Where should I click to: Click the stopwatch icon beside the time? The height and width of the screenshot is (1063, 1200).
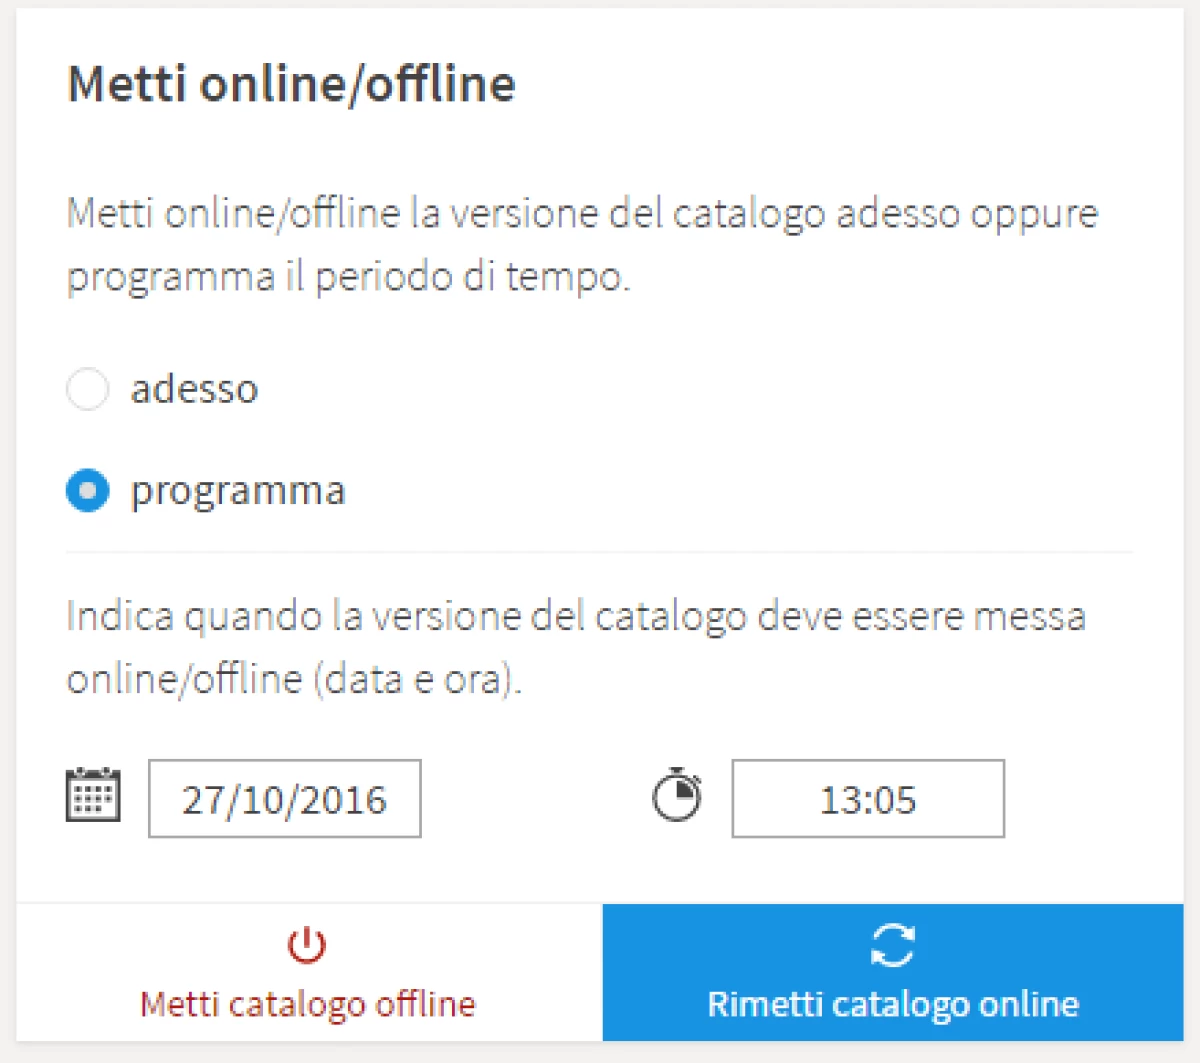[x=677, y=796]
